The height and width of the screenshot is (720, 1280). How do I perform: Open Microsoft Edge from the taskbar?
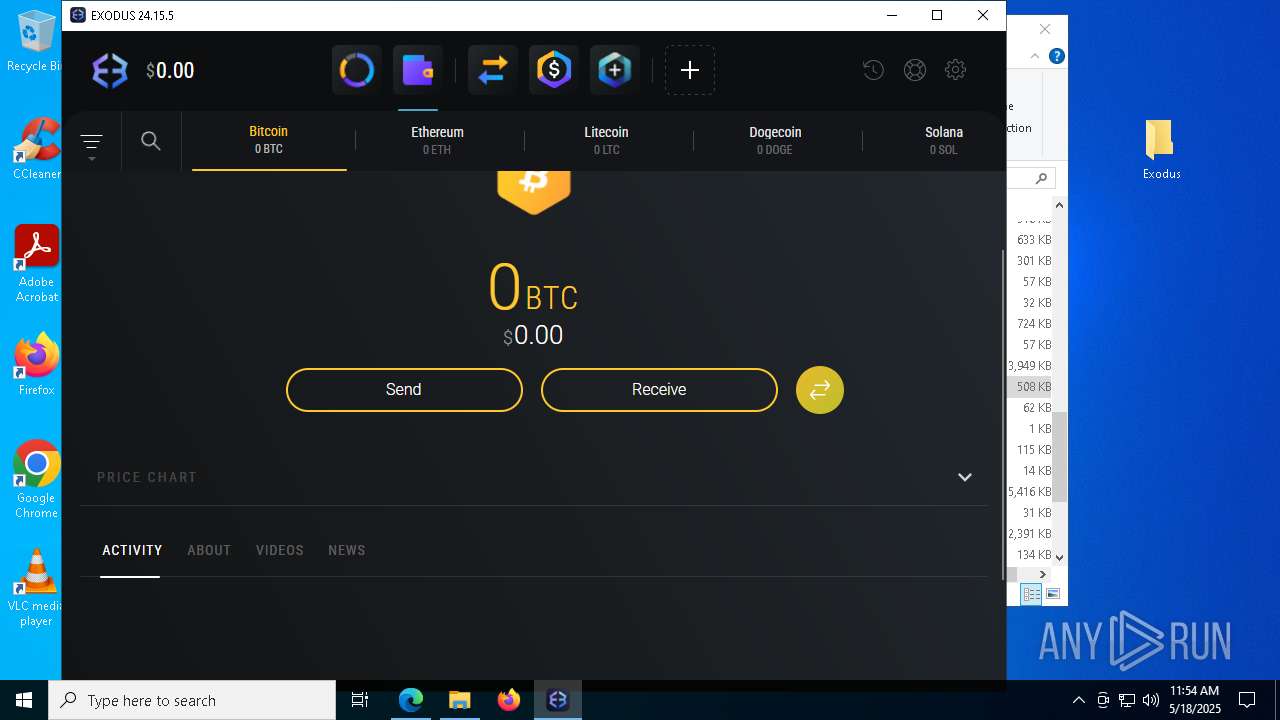tap(410, 700)
